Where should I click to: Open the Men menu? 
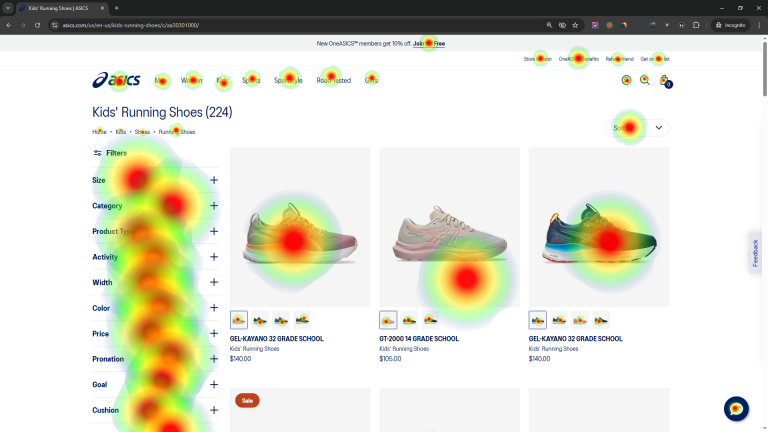161,80
